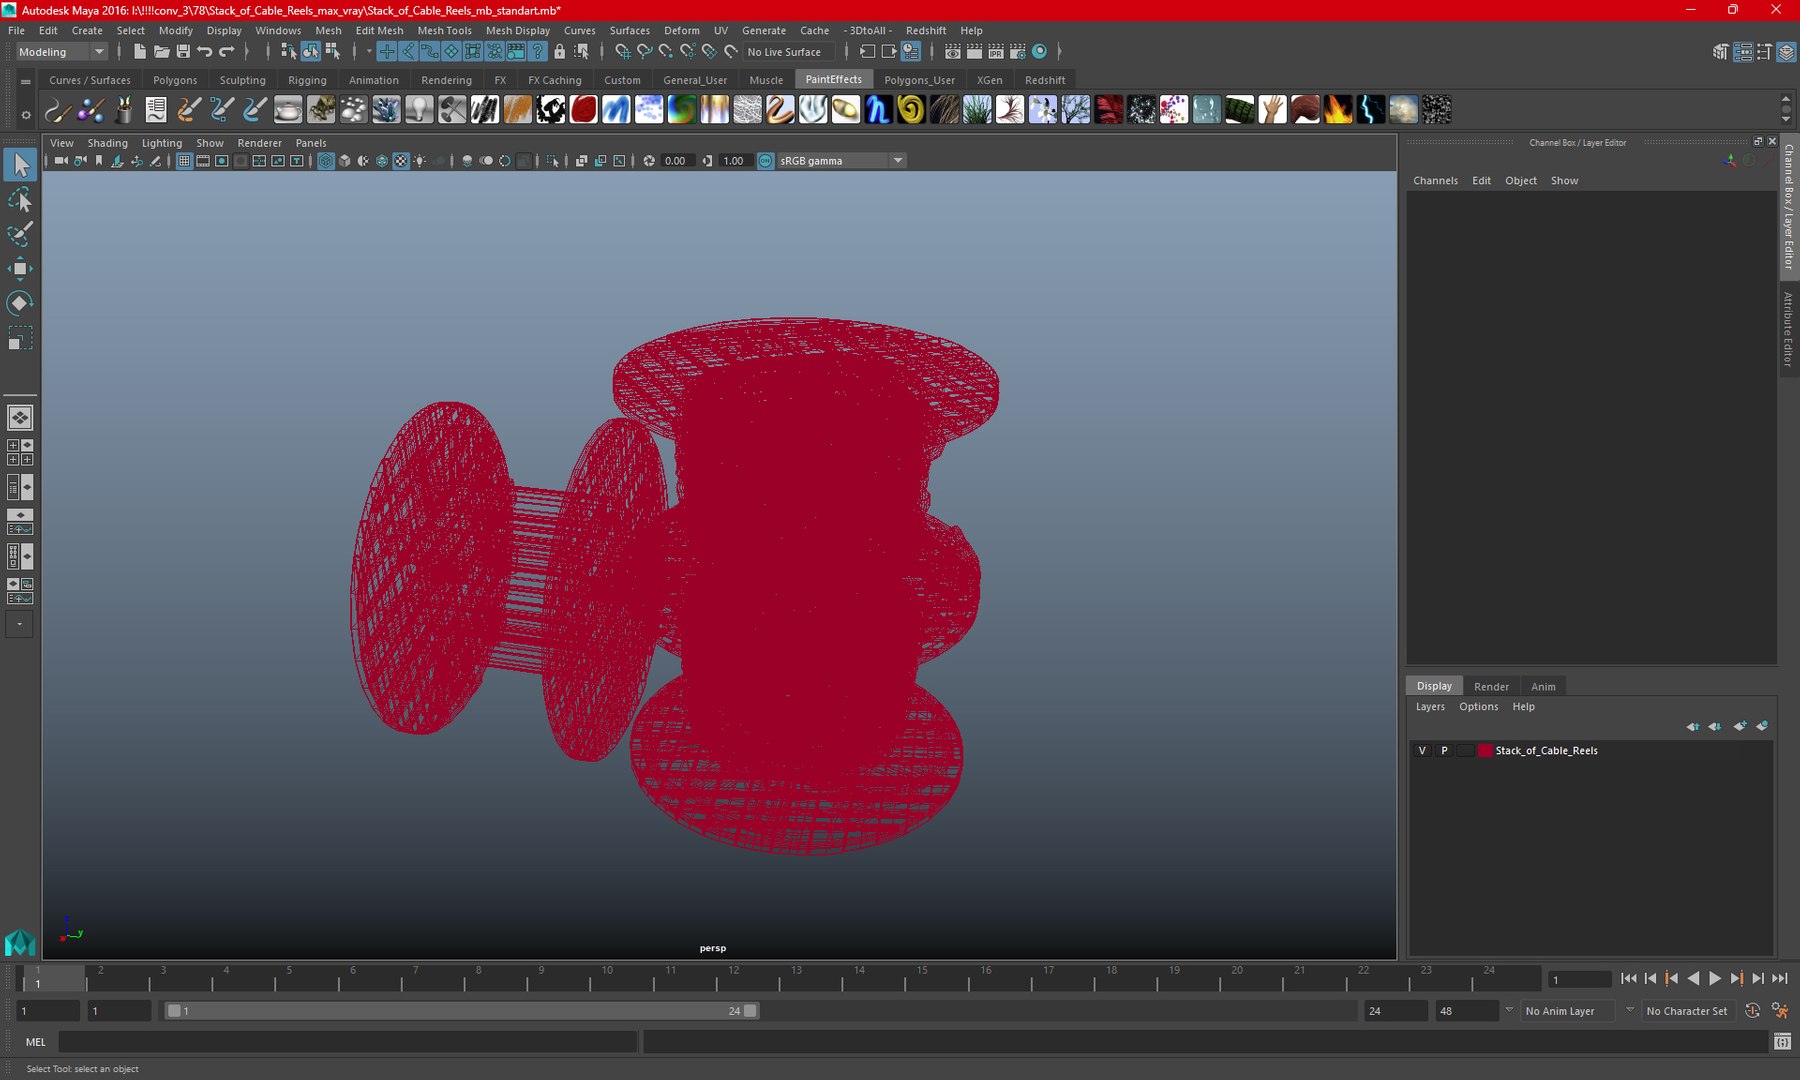
Task: Toggle visibility V of Stack_of_Cable_Reels layer
Action: coord(1422,751)
